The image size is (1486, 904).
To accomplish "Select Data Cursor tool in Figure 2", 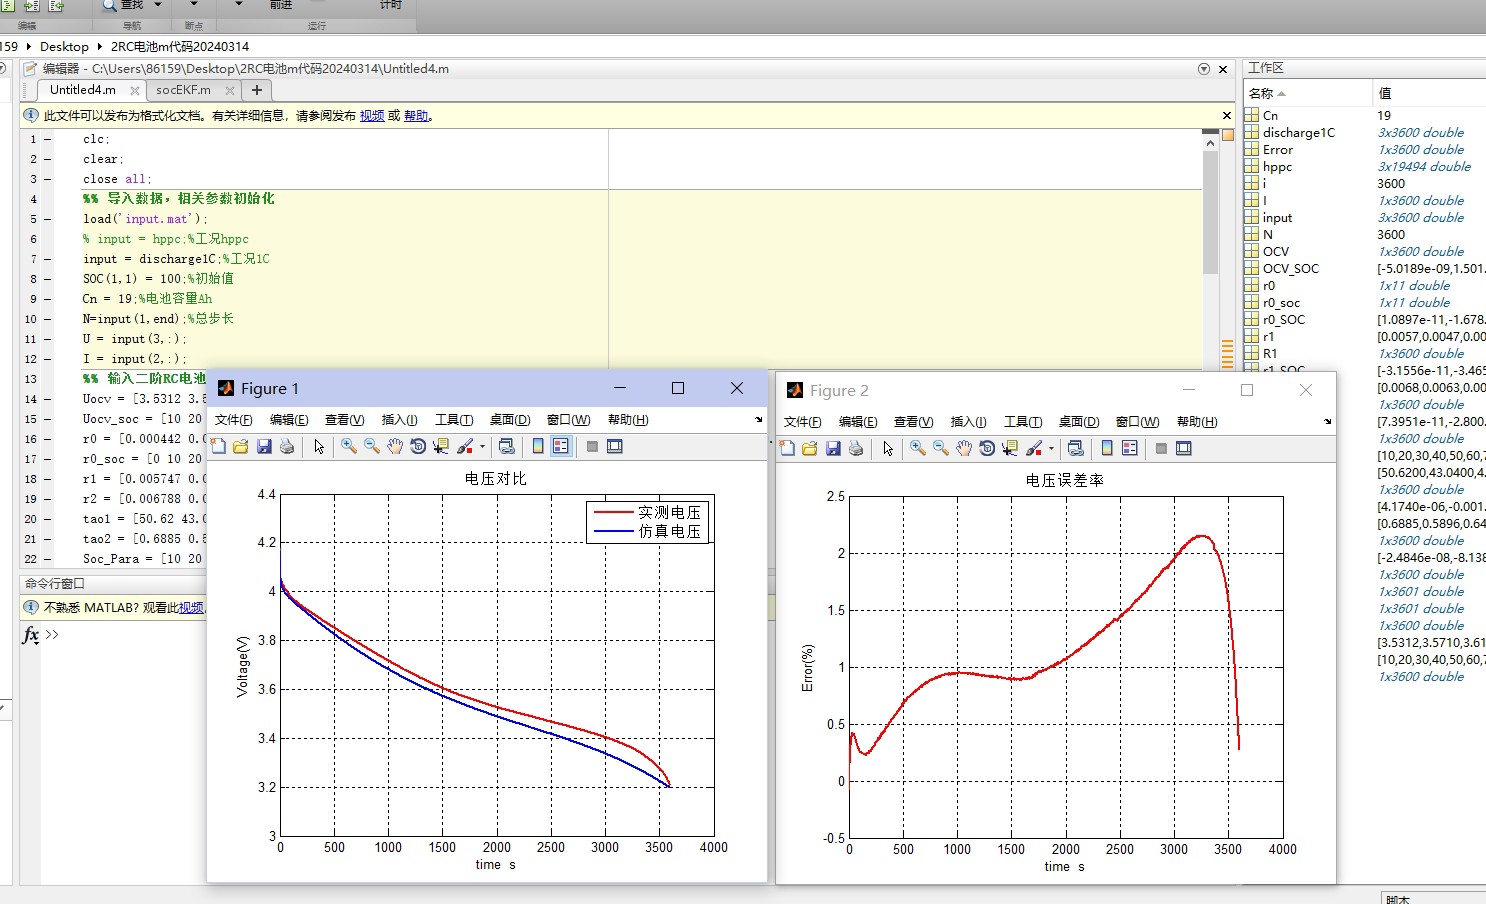I will [x=1010, y=448].
